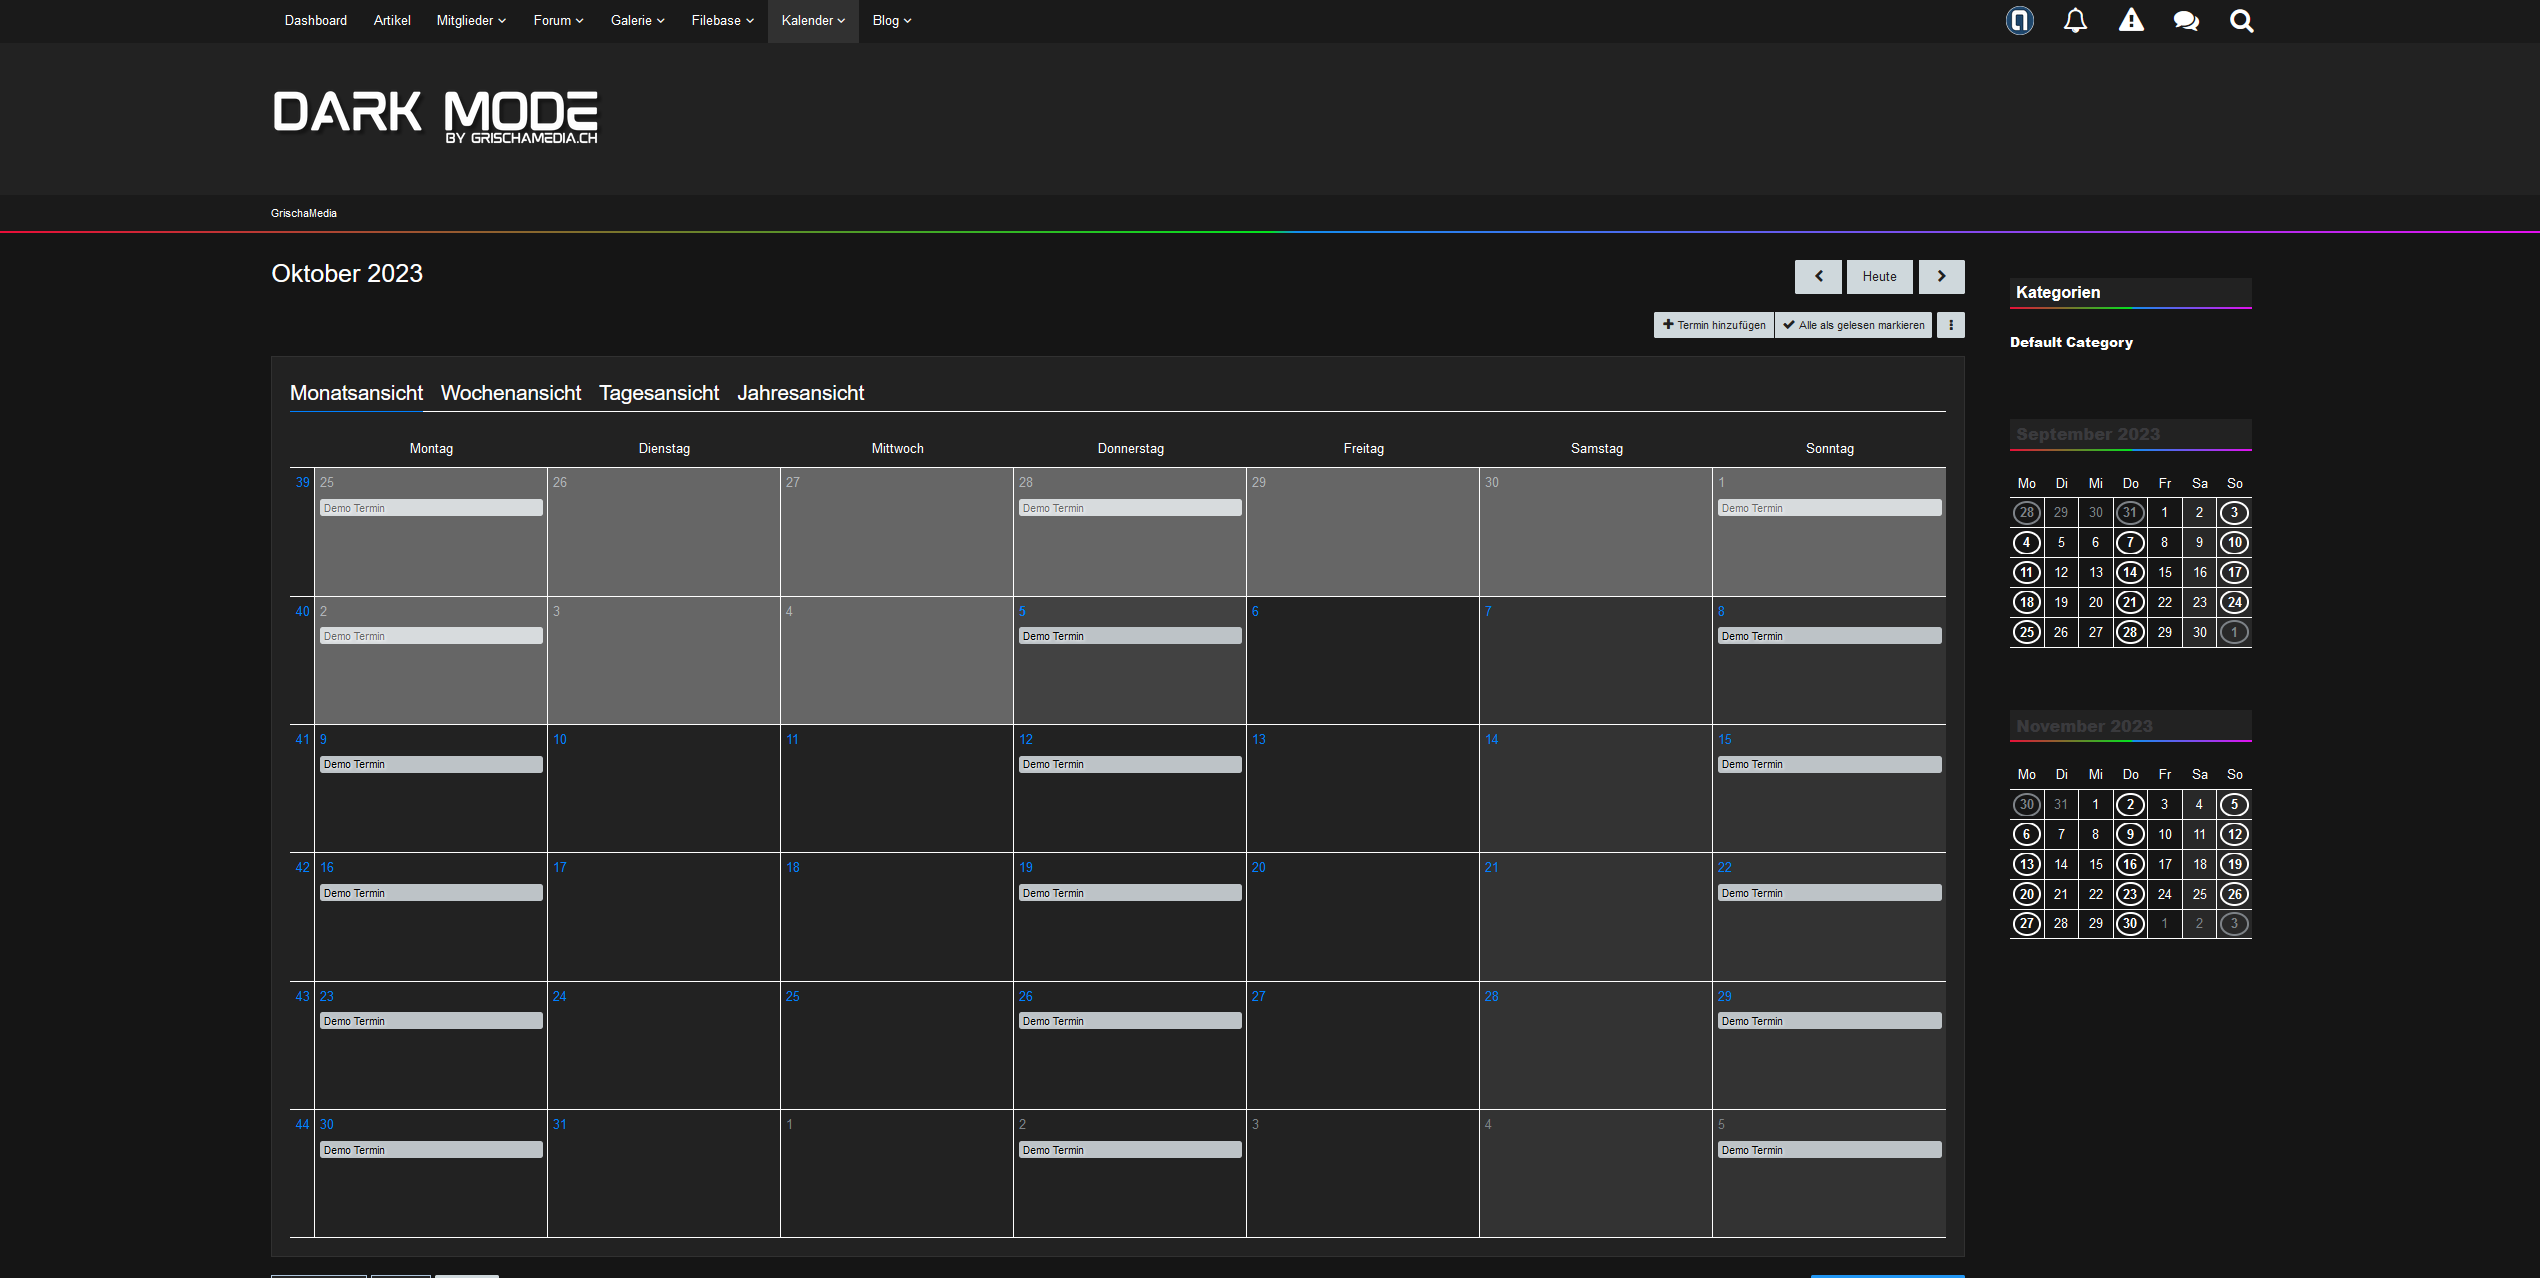Screen dimensions: 2540x1278
Task: Click the warning triangle moderation icon
Action: point(2131,21)
